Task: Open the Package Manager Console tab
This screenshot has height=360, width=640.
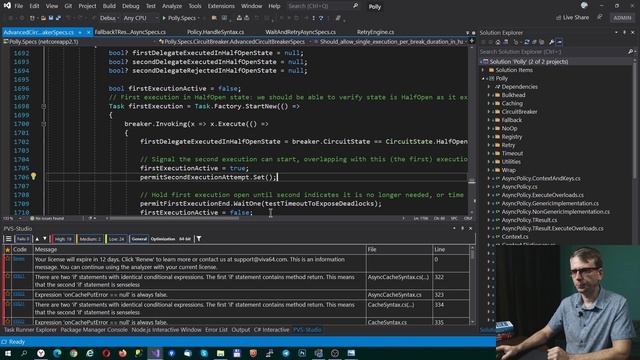Action: (x=94, y=330)
